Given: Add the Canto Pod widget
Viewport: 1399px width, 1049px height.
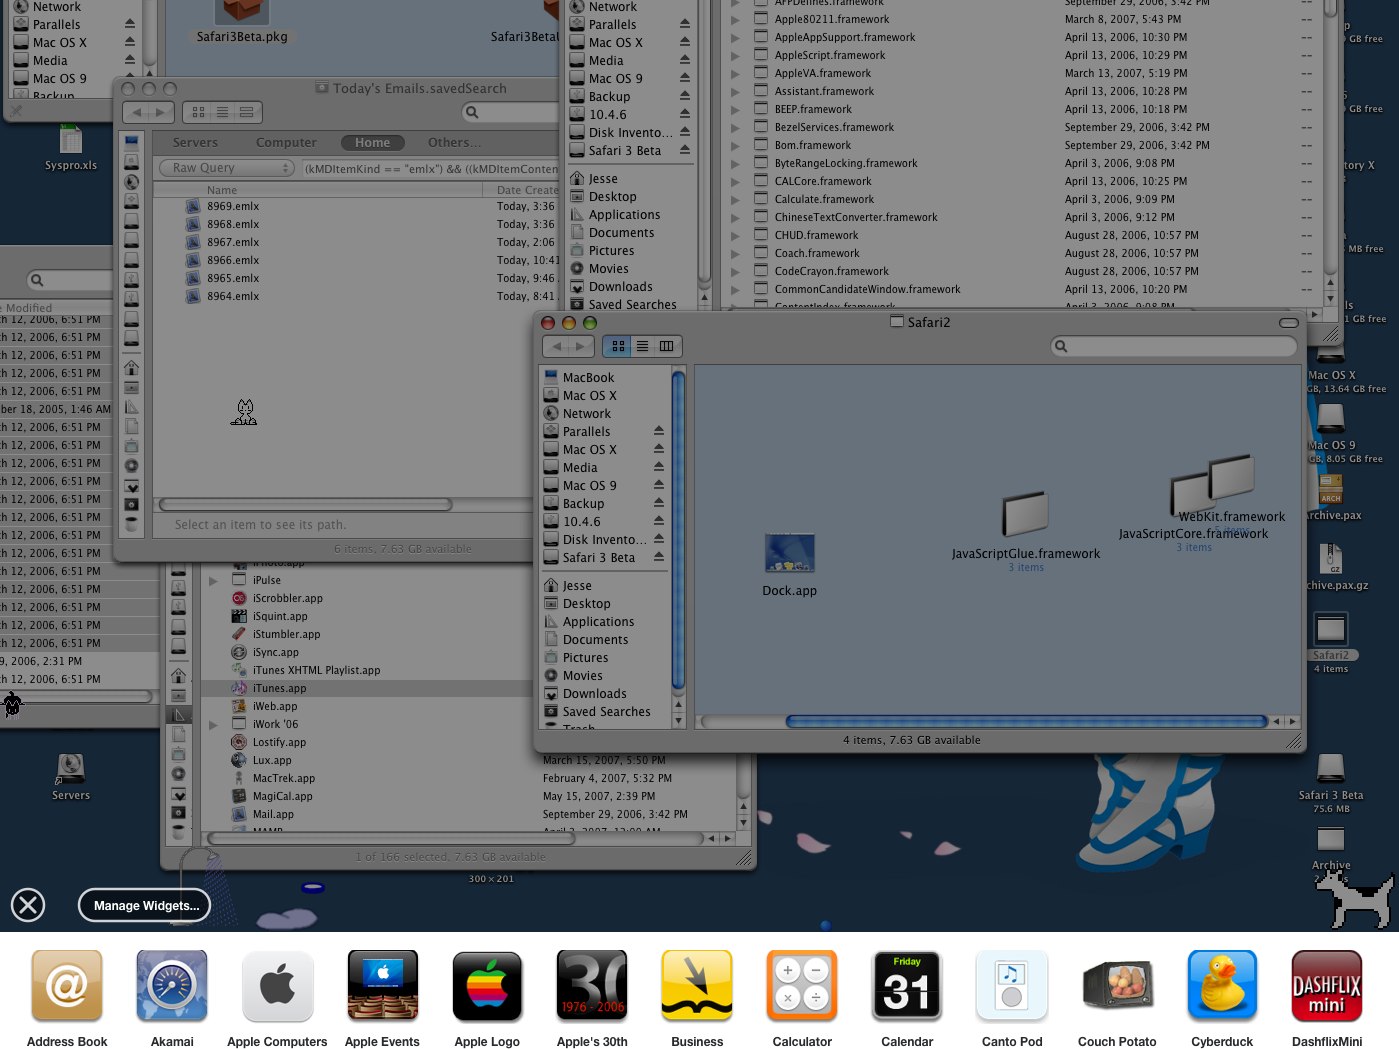Looking at the screenshot, I should pyautogui.click(x=1012, y=986).
